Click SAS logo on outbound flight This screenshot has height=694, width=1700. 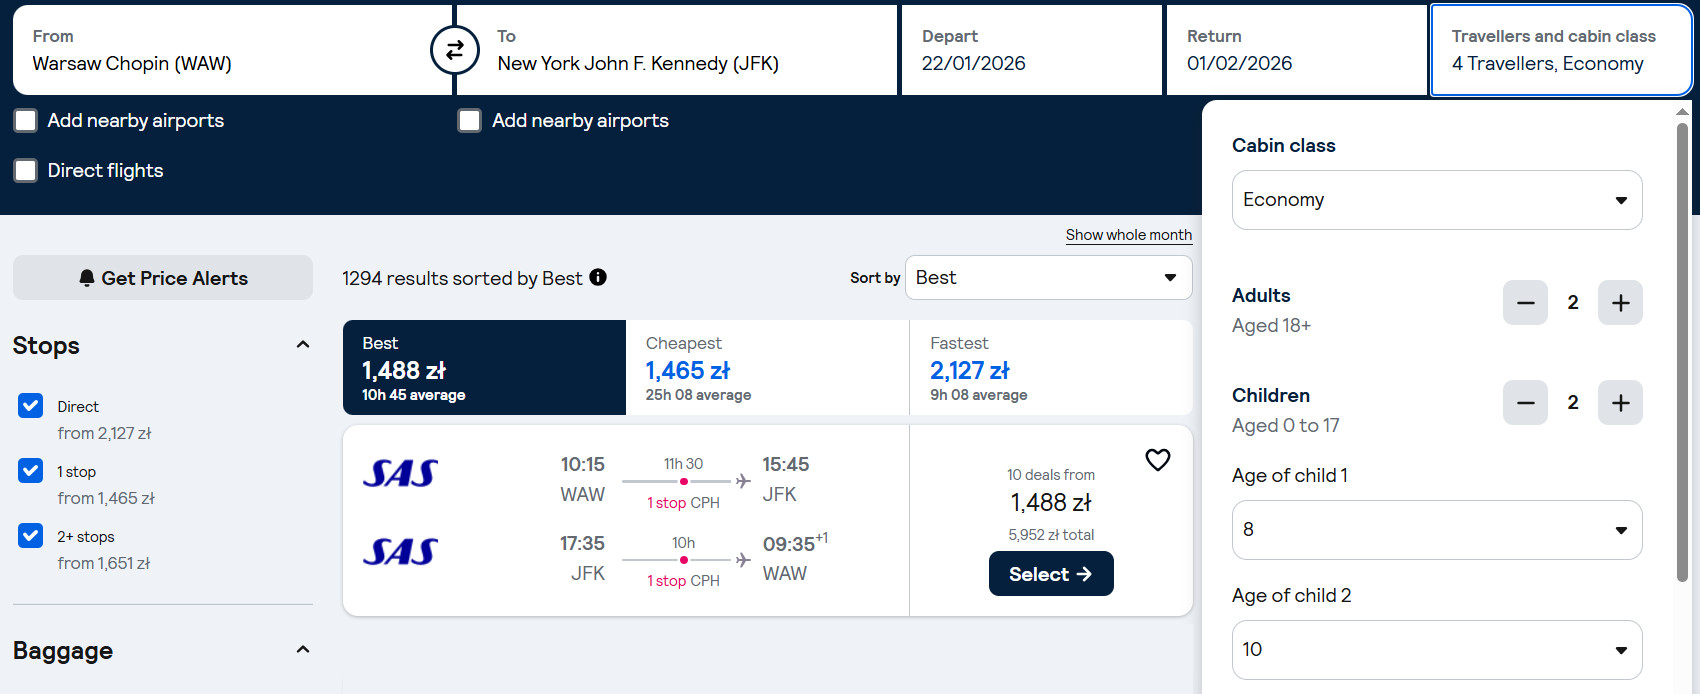(x=400, y=473)
